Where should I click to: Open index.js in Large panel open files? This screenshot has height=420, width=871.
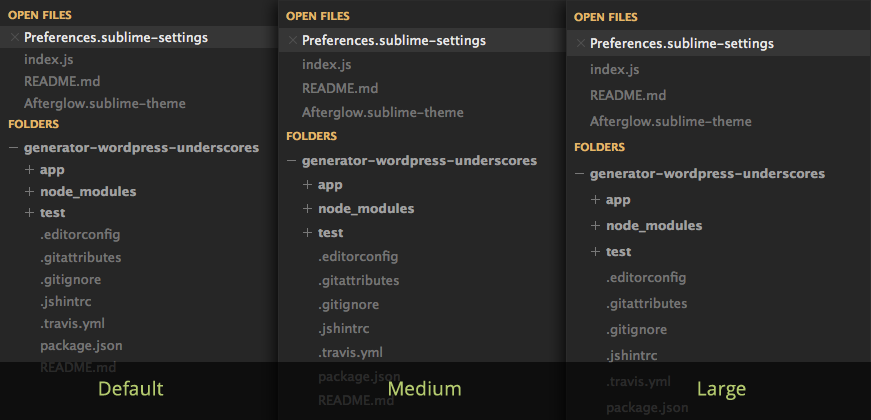tap(614, 69)
